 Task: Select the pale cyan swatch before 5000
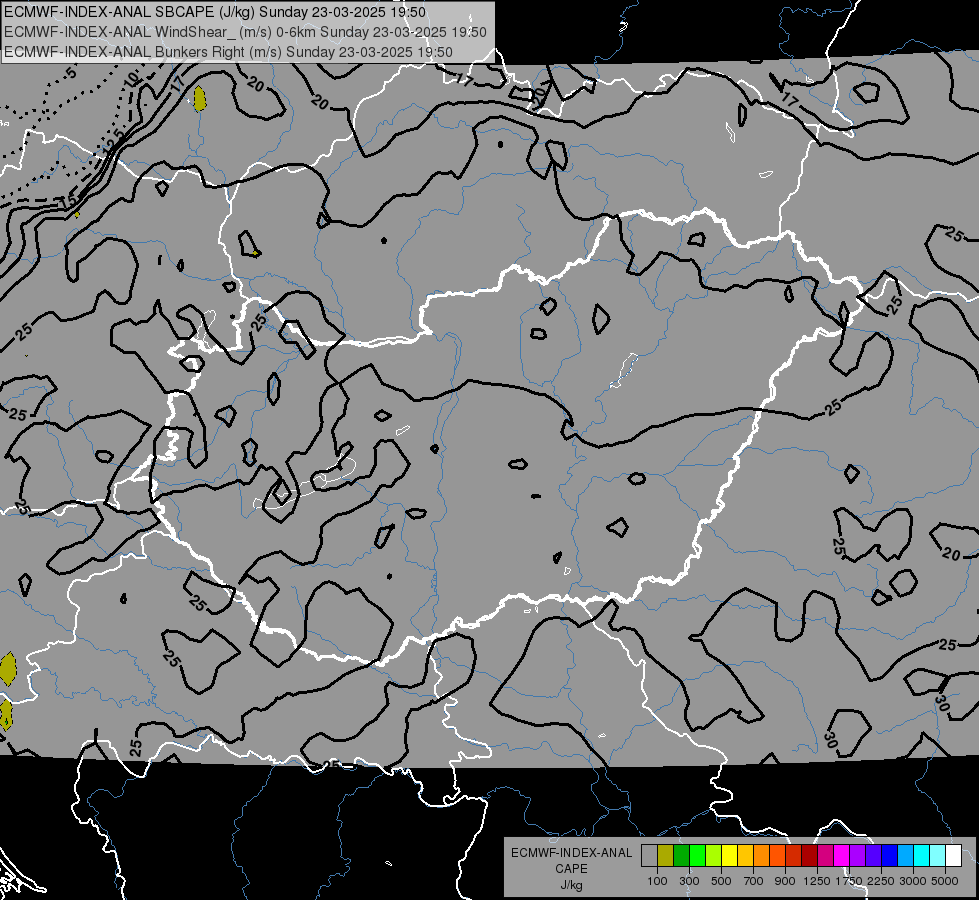coord(938,856)
